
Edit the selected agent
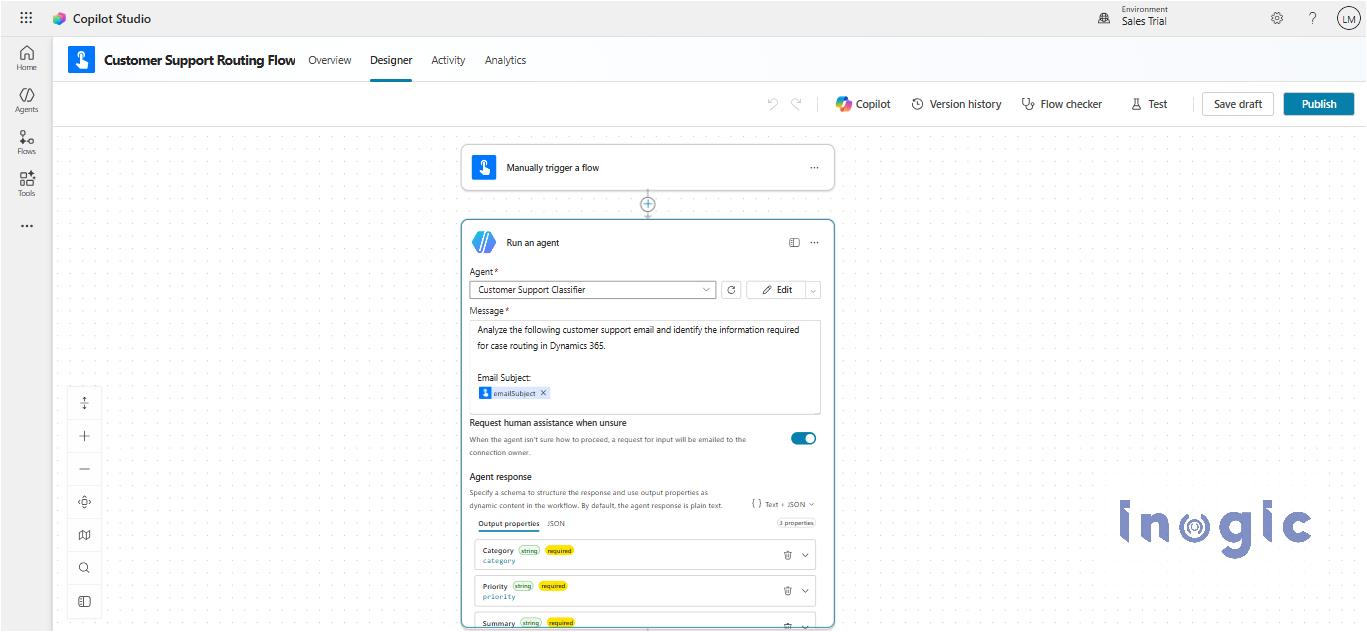(x=776, y=290)
